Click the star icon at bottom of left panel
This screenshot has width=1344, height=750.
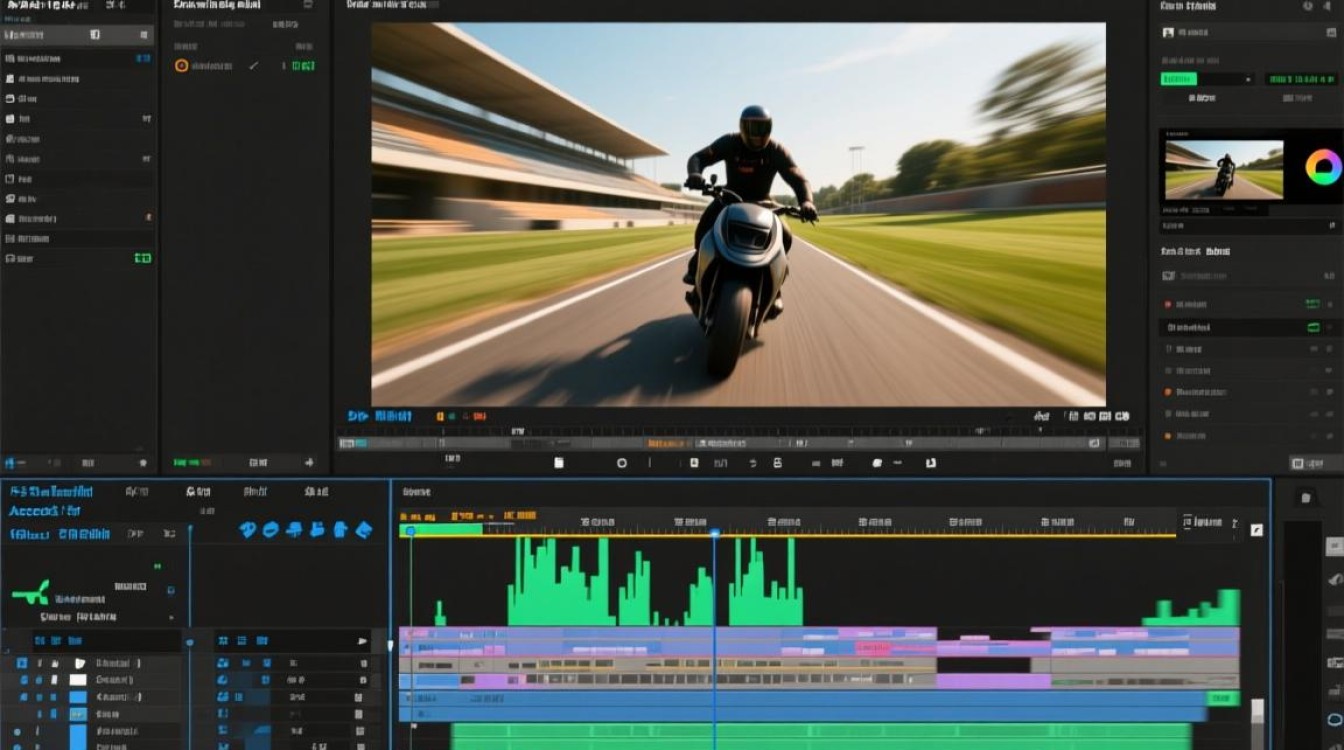click(142, 463)
